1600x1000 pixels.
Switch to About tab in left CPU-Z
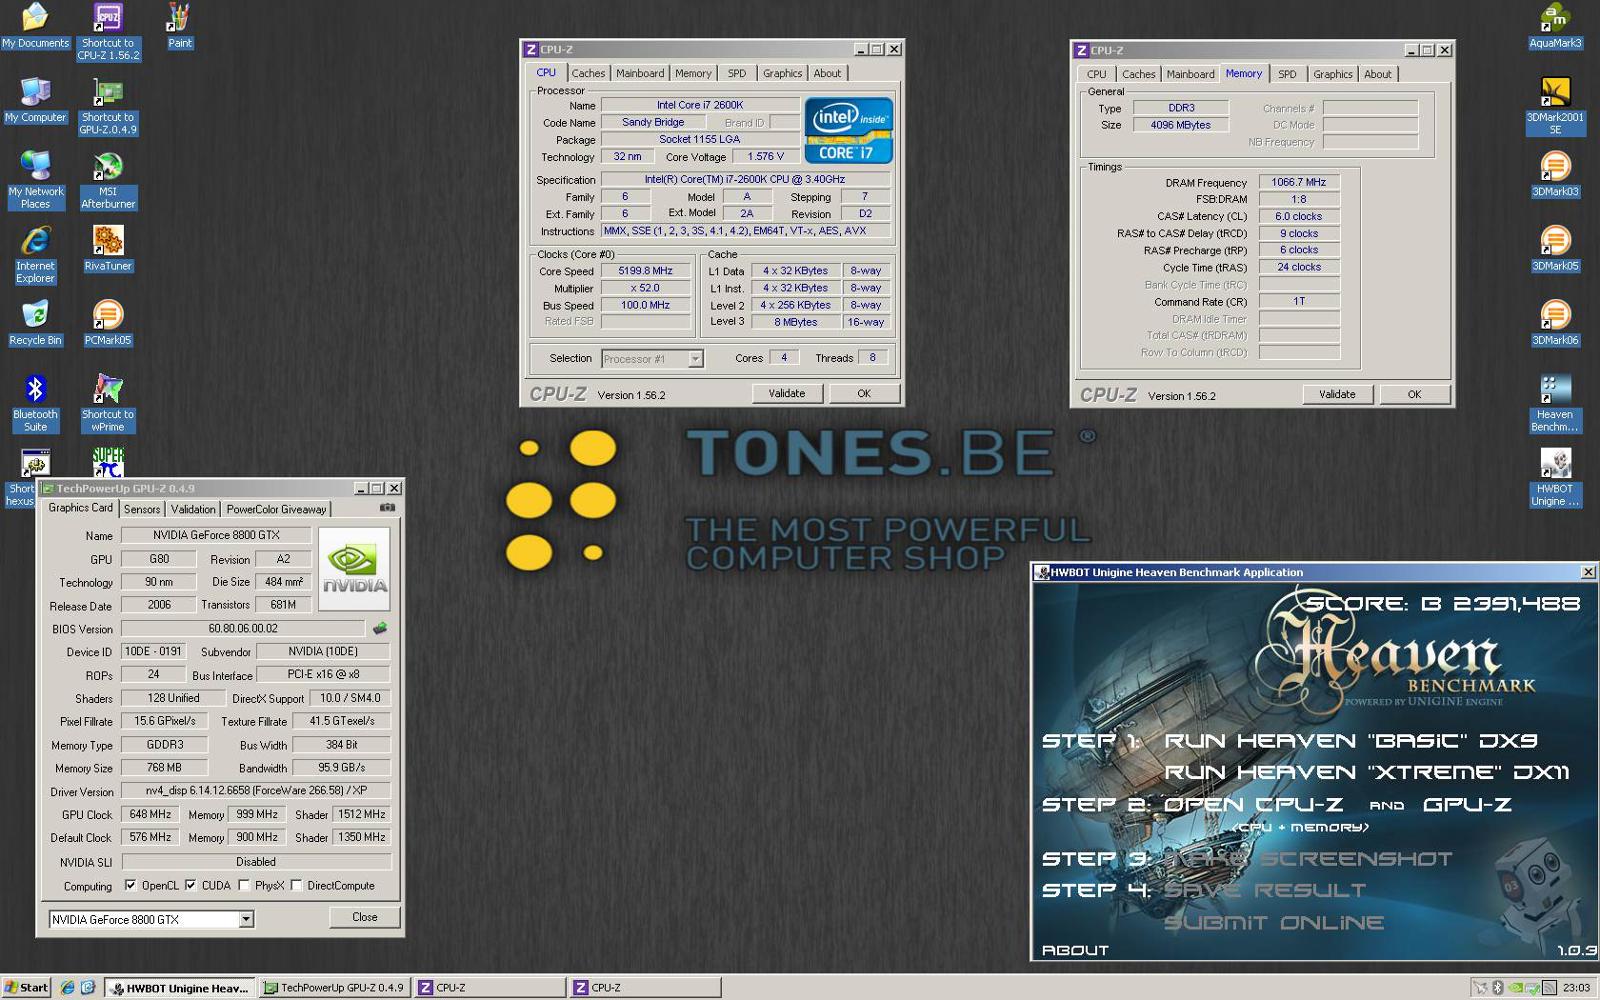tap(827, 73)
